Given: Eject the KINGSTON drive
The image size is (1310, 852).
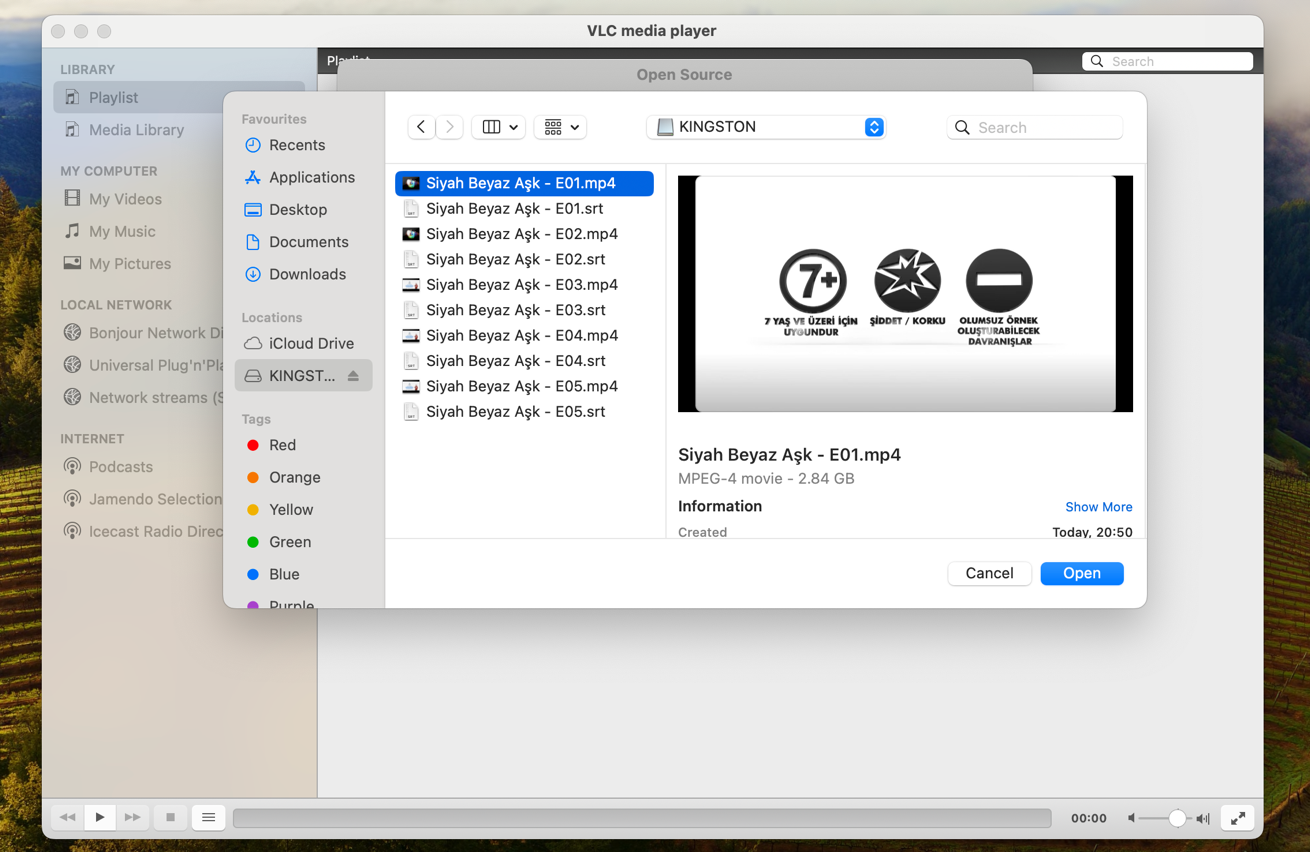Looking at the screenshot, I should (353, 376).
